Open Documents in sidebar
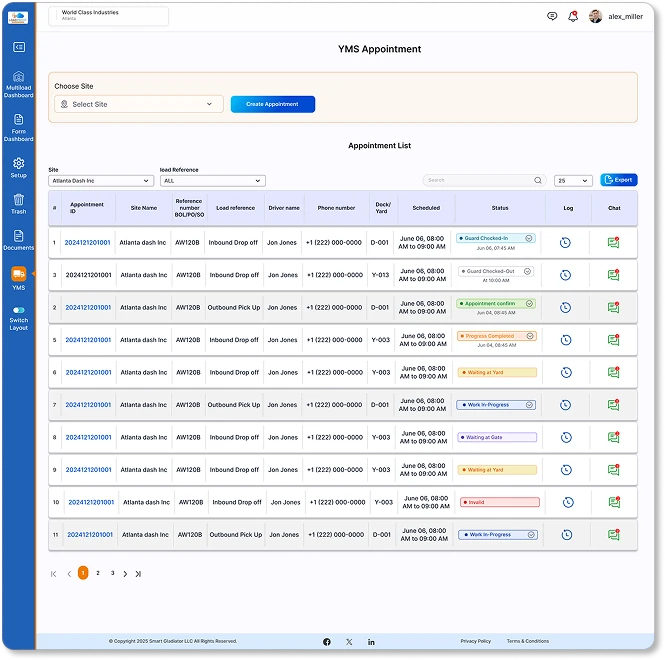The image size is (665, 660). pos(18,240)
